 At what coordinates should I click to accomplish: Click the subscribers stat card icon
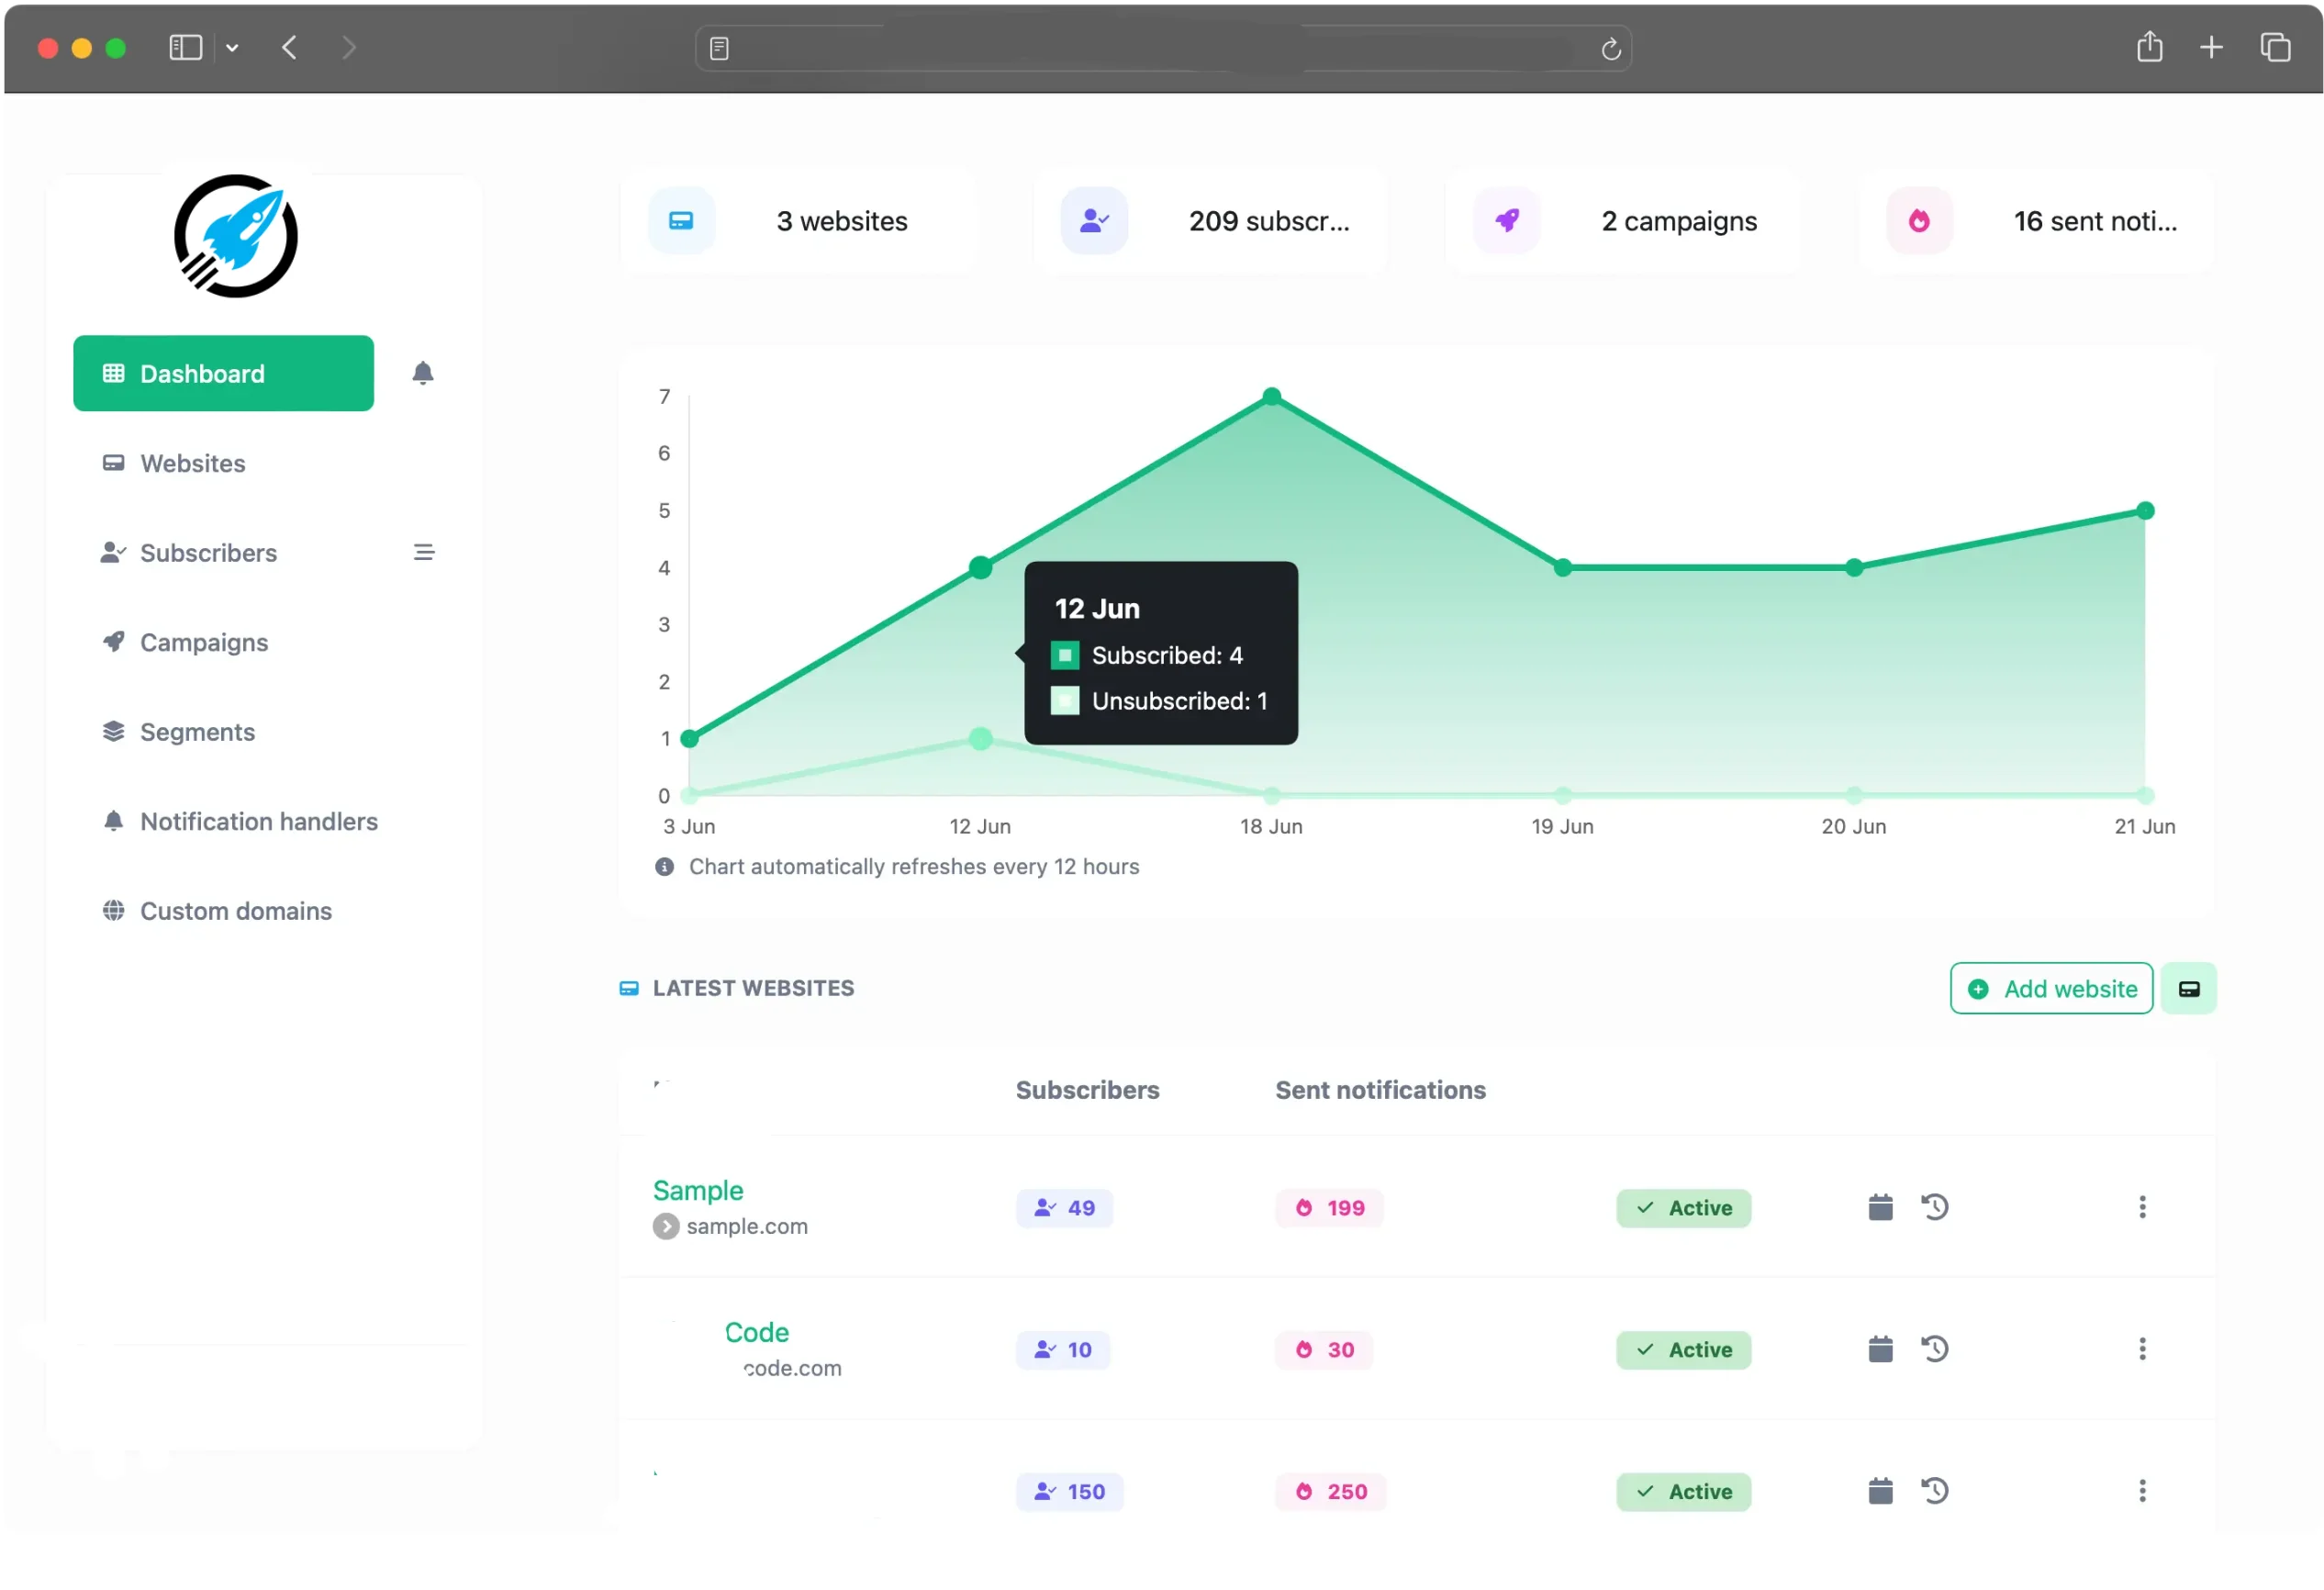point(1094,220)
